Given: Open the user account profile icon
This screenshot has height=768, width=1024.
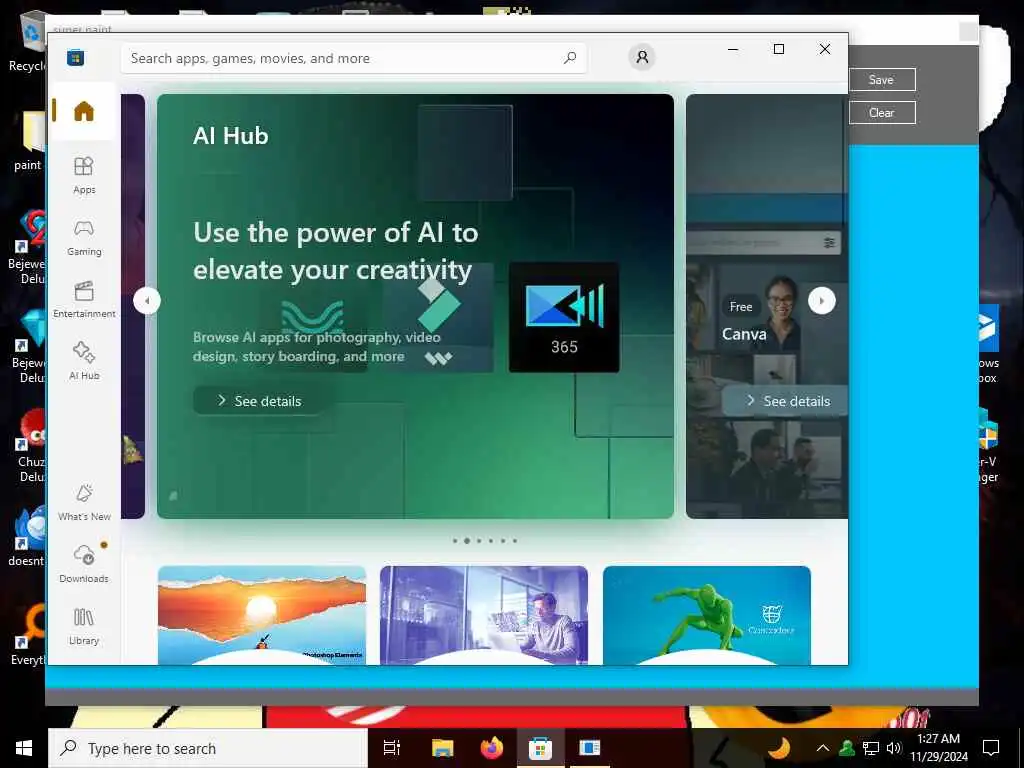Looking at the screenshot, I should 642,57.
